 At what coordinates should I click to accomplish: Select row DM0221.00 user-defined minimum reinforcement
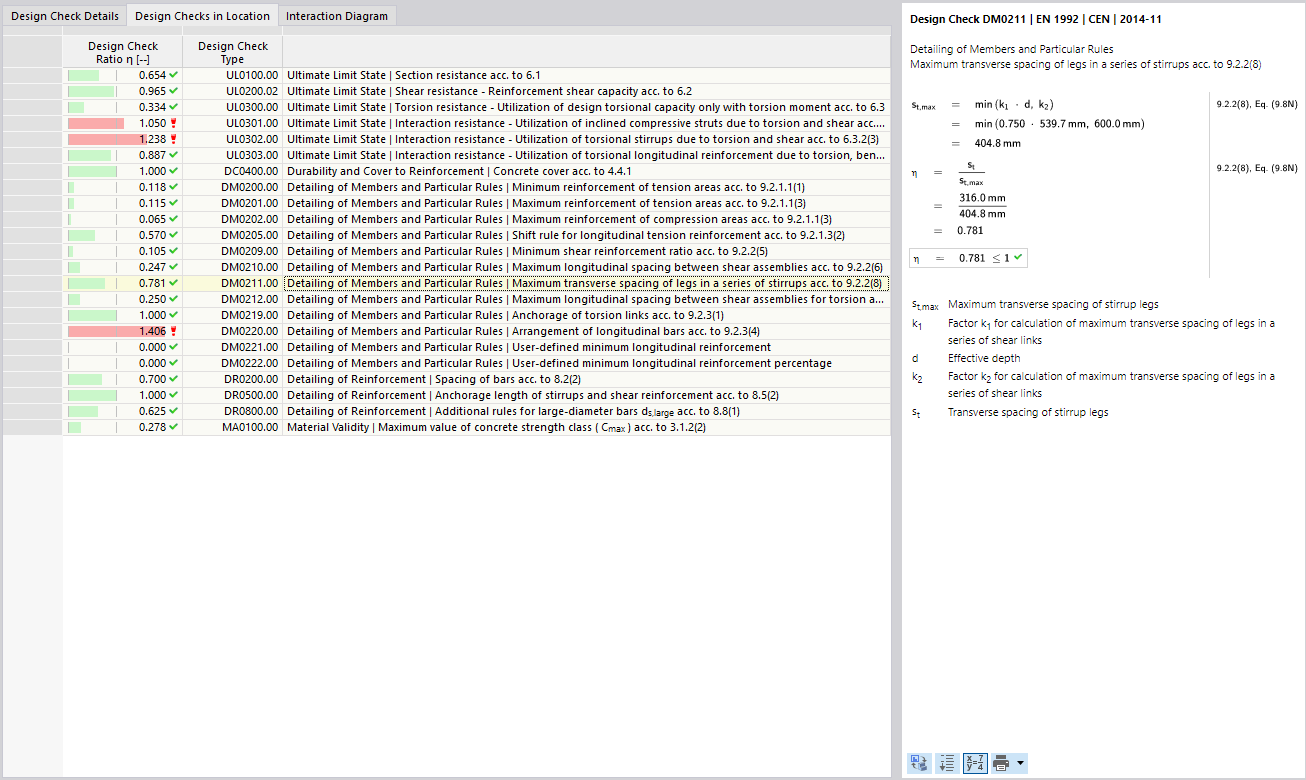tap(476, 347)
